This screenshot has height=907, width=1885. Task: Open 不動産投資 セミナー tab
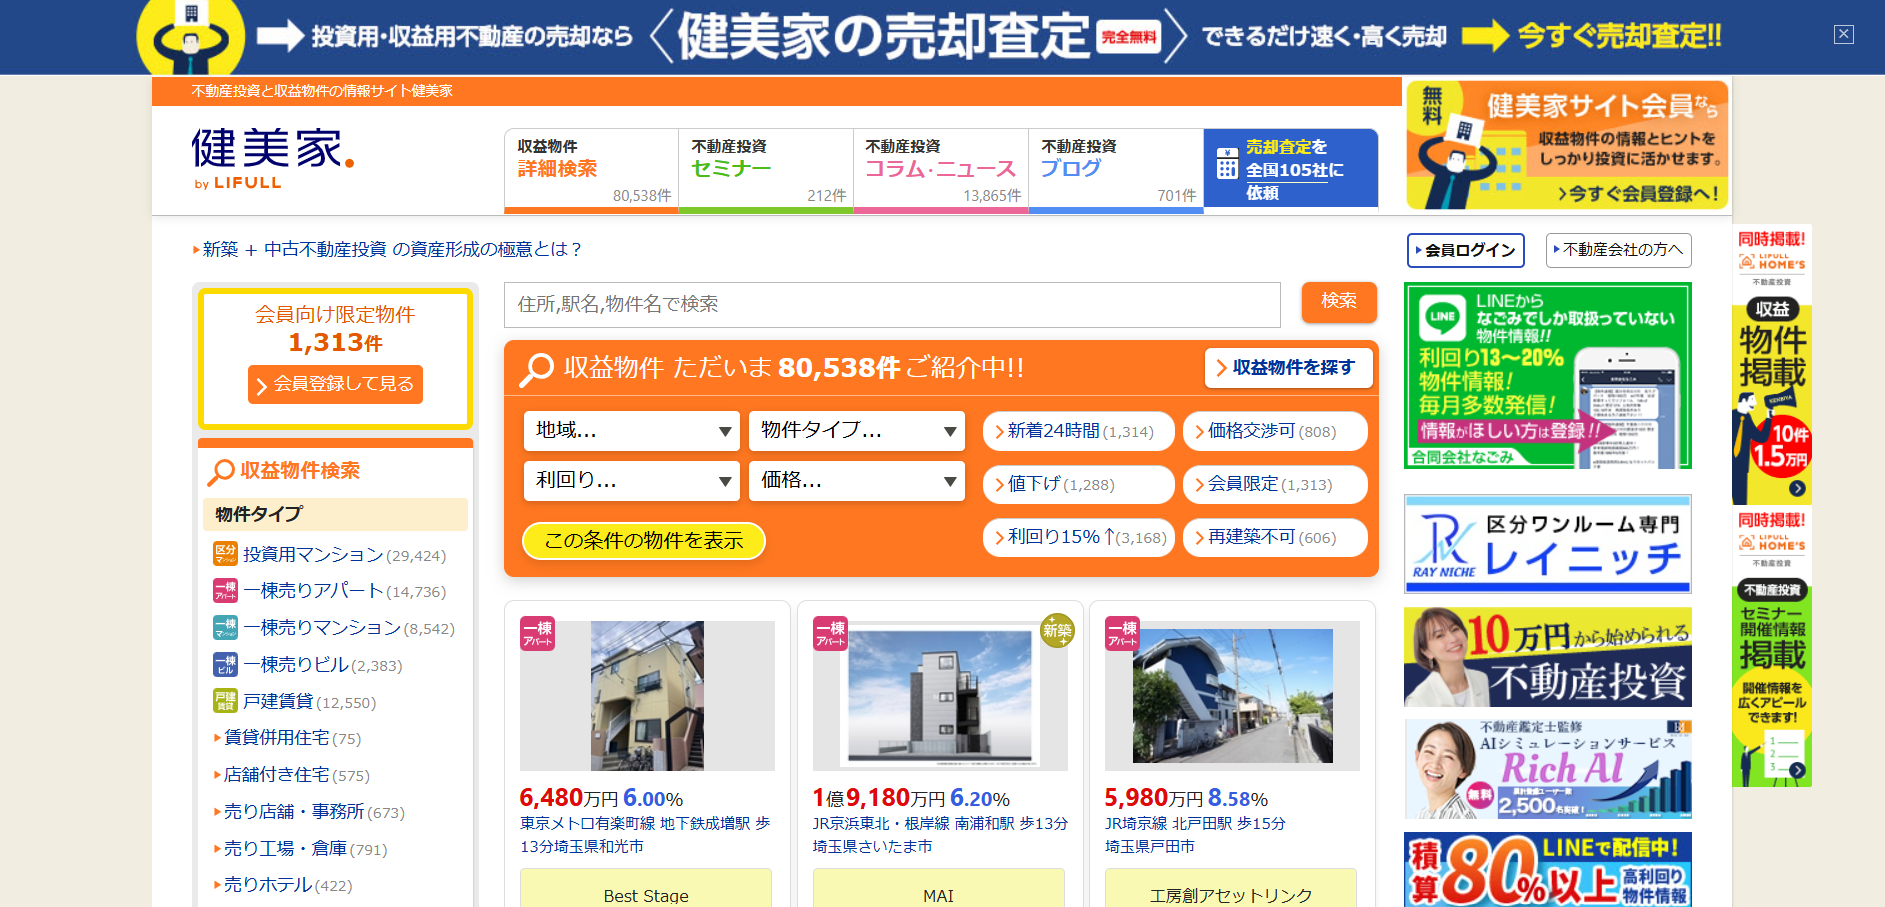766,170
